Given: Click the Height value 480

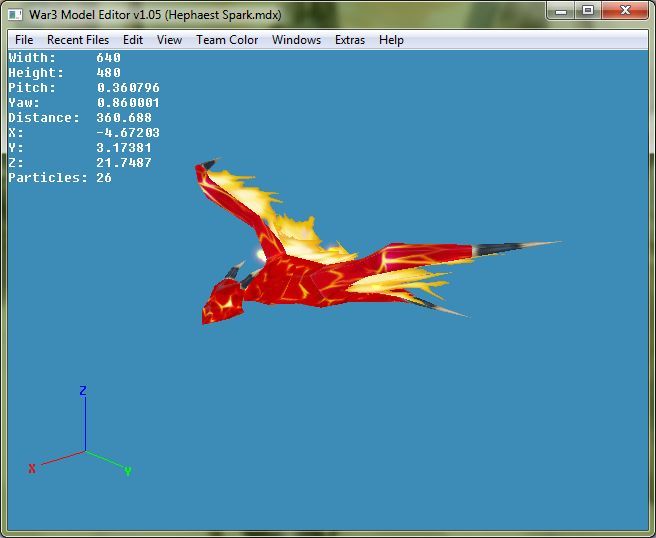Looking at the screenshot, I should click(108, 73).
